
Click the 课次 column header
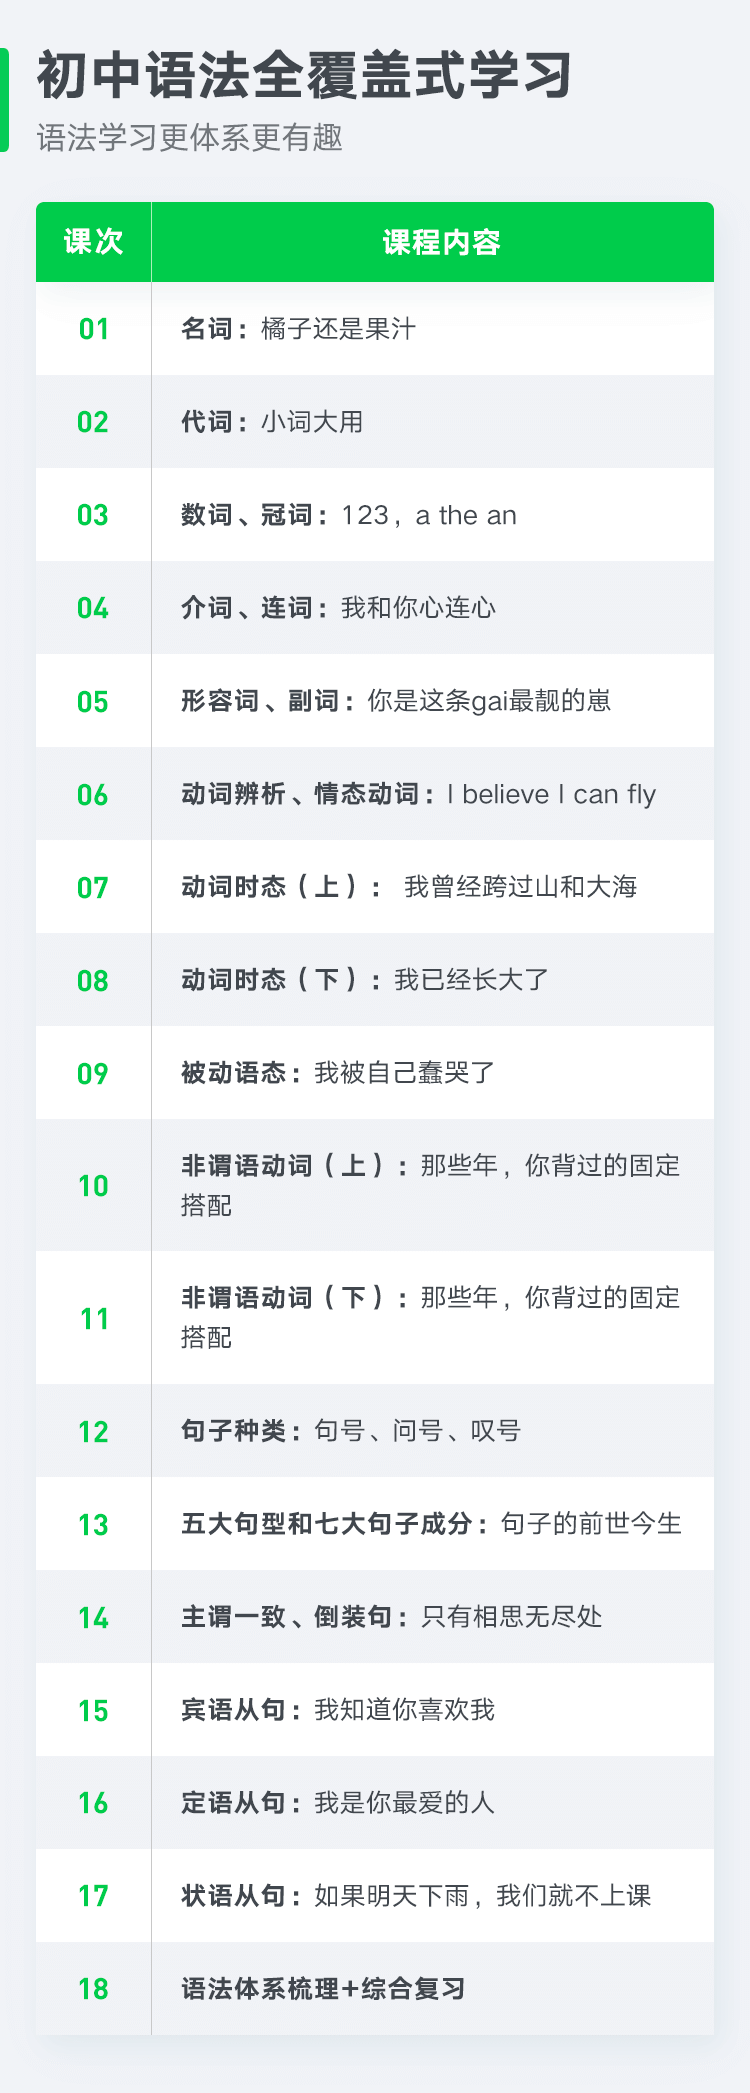93,242
